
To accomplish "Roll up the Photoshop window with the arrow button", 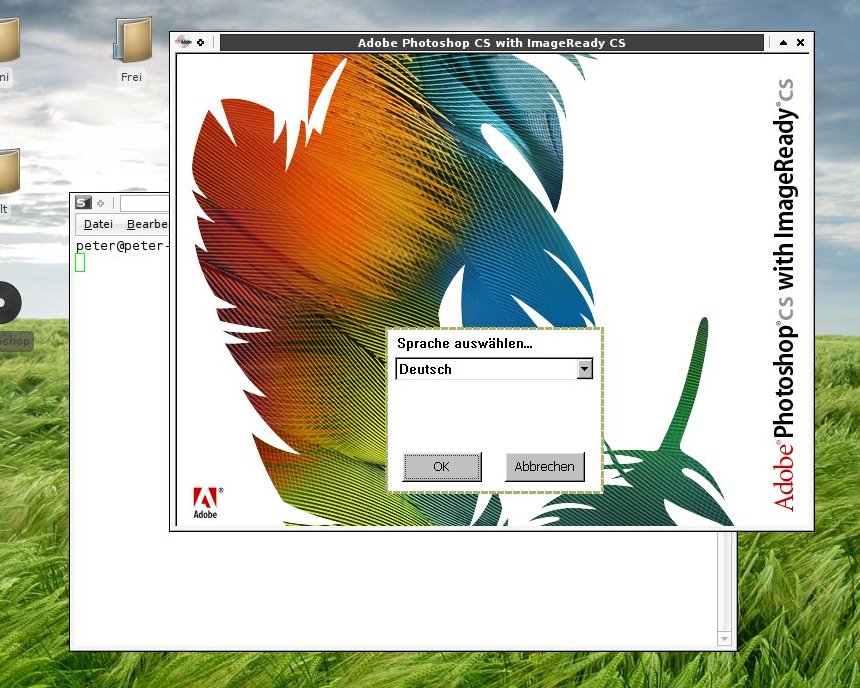I will click(x=783, y=42).
